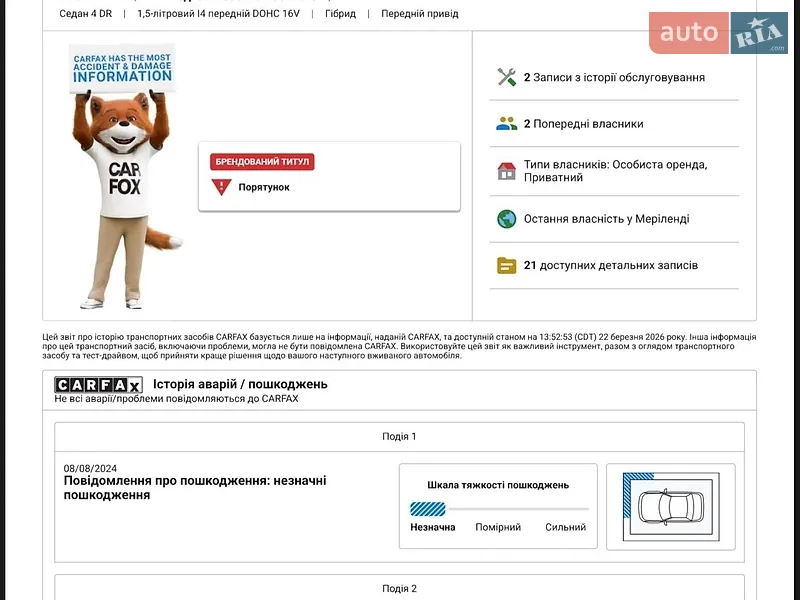This screenshot has width=800, height=600.
Task: Click Остання власність у Меріленді text
Action: point(606,219)
